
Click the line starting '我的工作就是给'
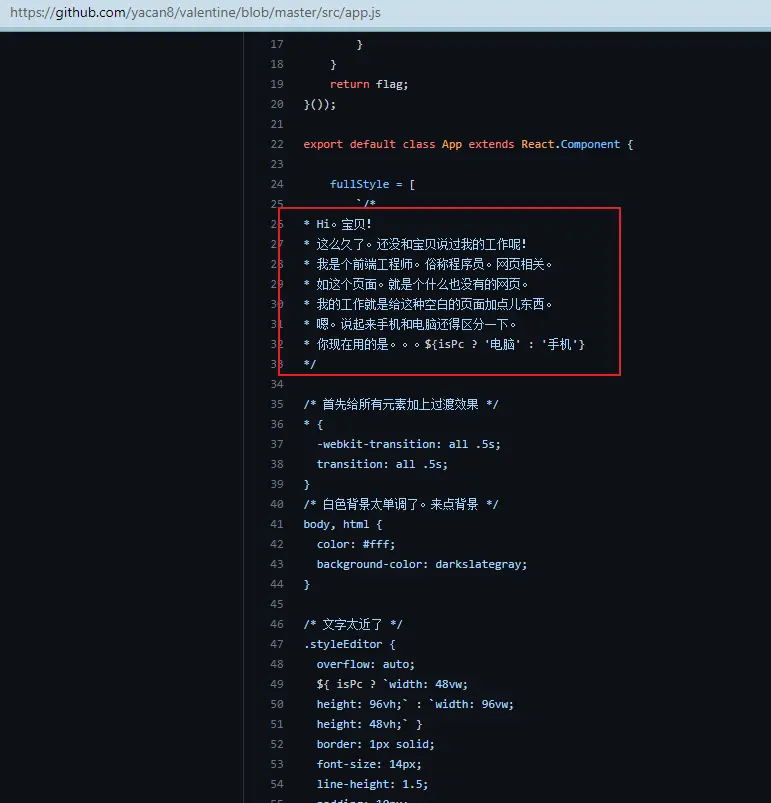click(x=428, y=304)
